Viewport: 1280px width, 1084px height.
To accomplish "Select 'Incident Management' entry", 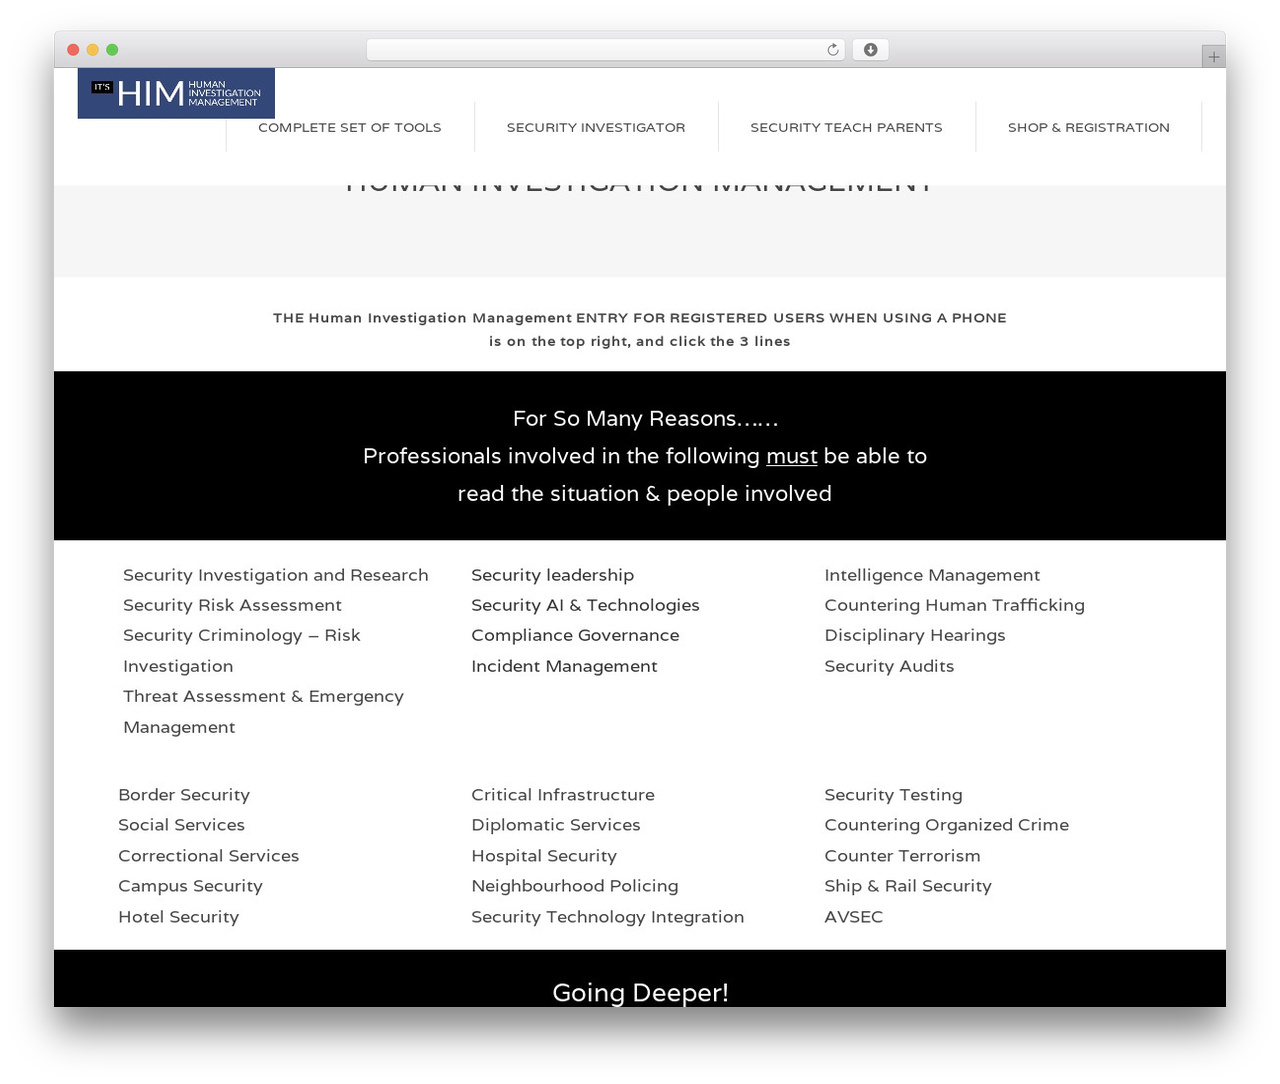I will 564,666.
